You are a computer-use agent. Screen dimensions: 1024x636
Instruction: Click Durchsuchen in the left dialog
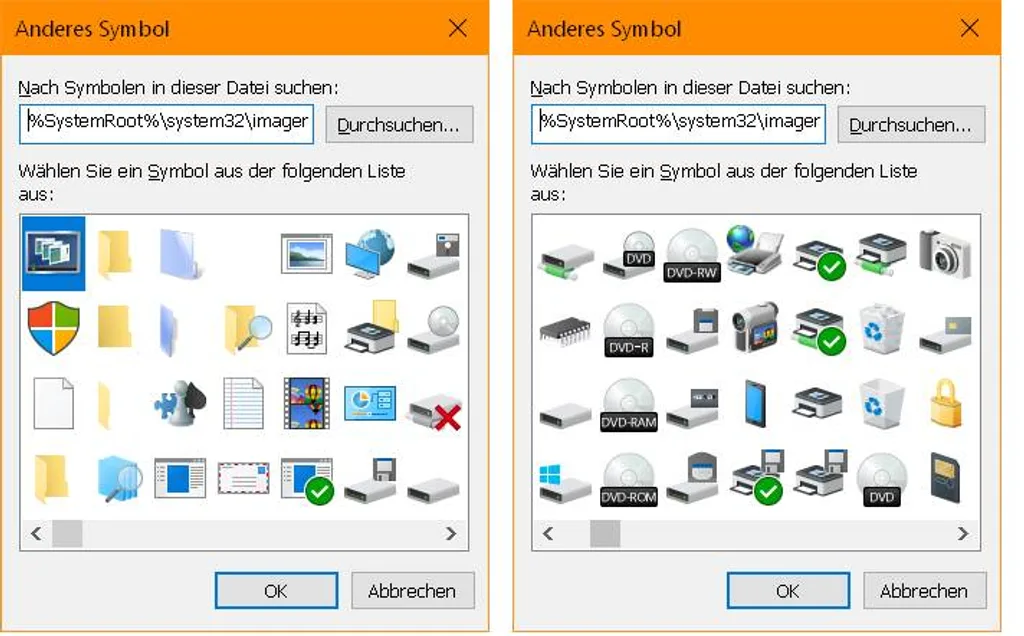pos(399,125)
